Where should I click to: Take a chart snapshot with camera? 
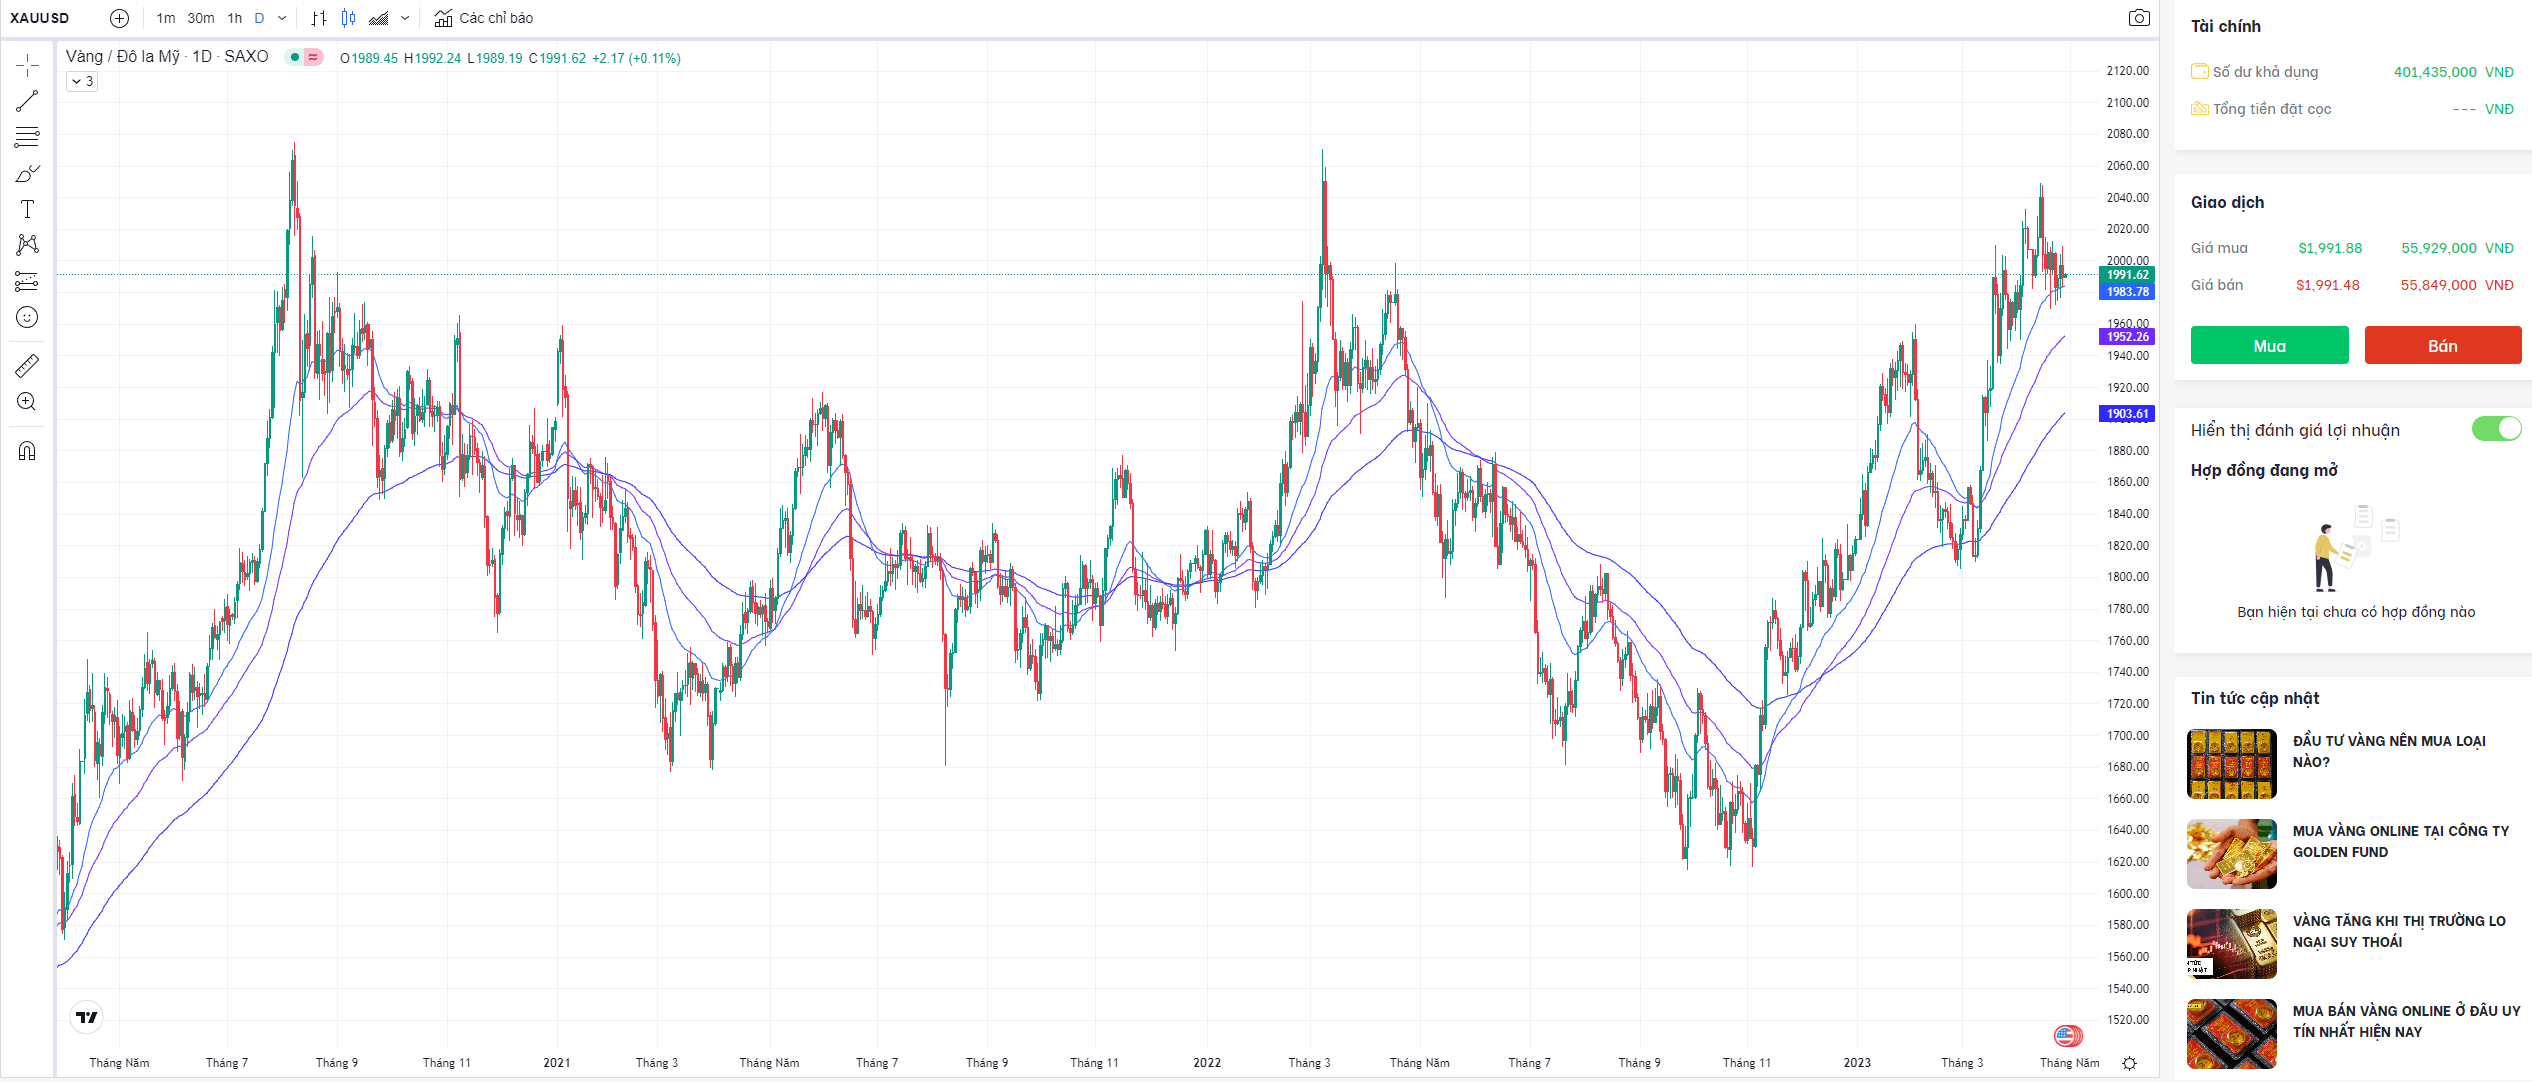(2138, 18)
